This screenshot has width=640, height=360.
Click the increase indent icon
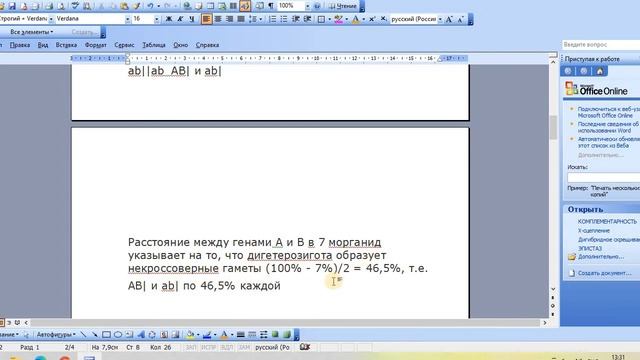coord(307,19)
